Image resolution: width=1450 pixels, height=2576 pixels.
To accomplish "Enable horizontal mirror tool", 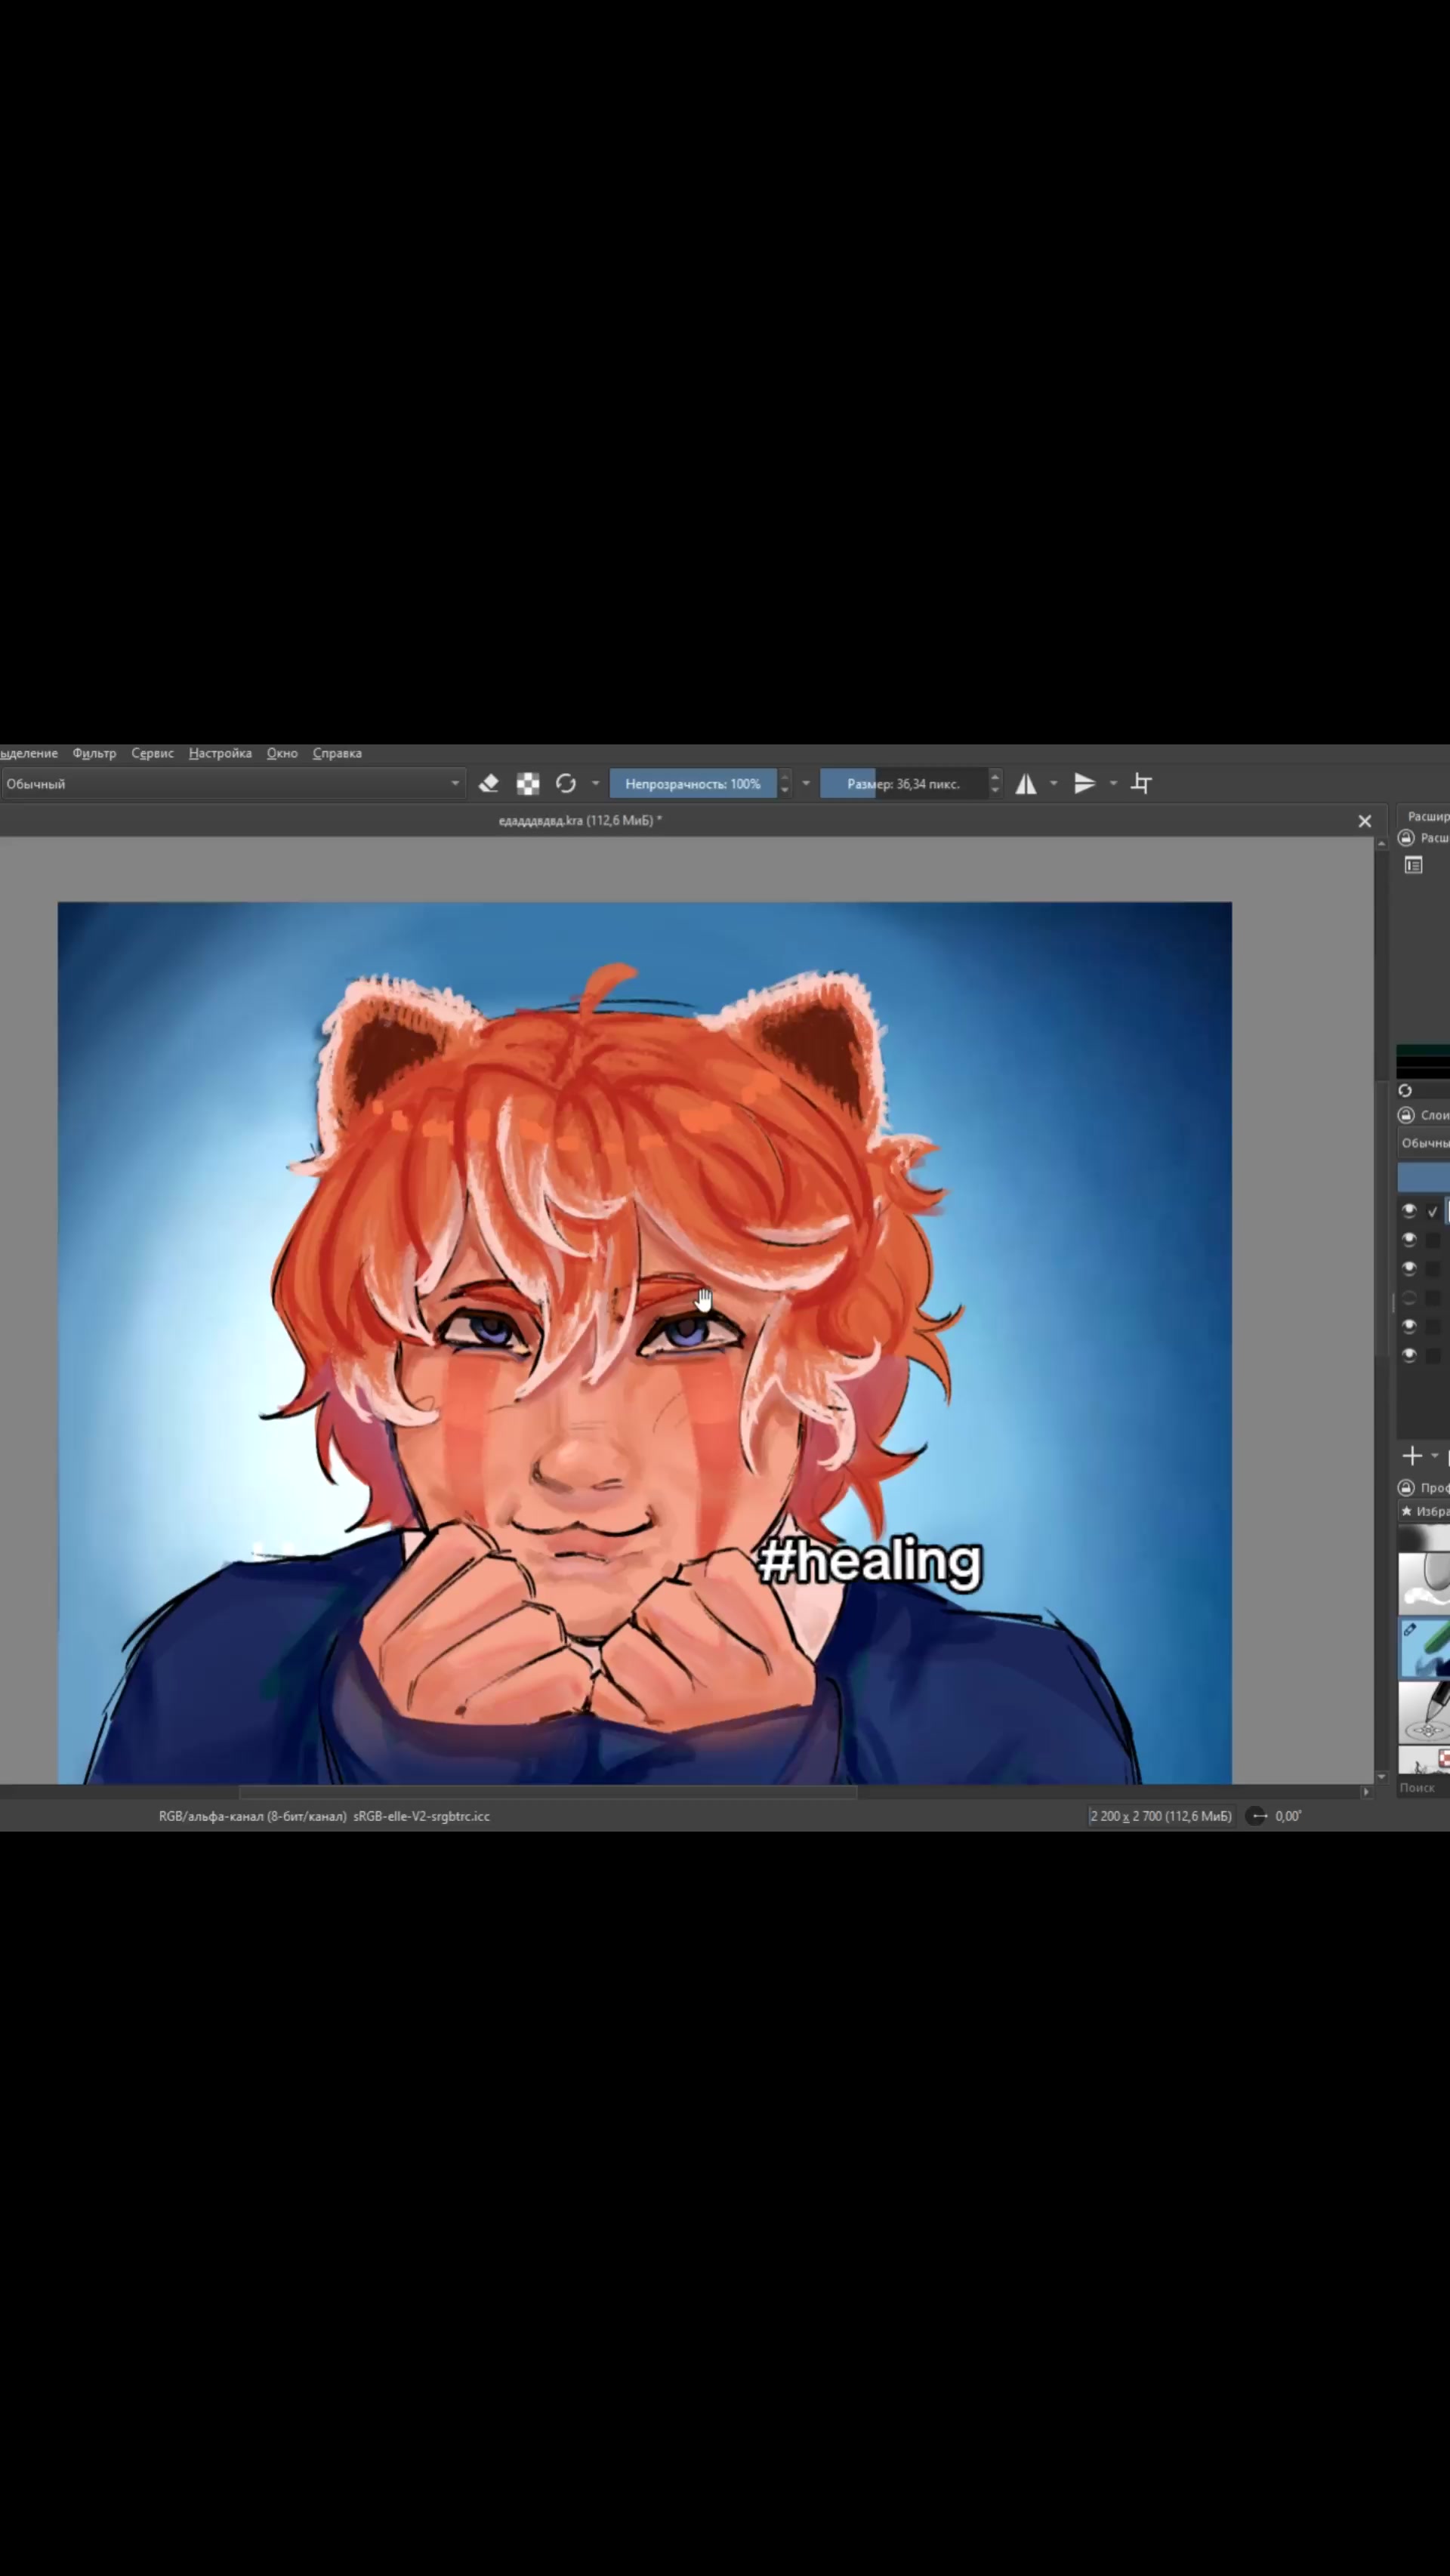I will click(x=1026, y=784).
